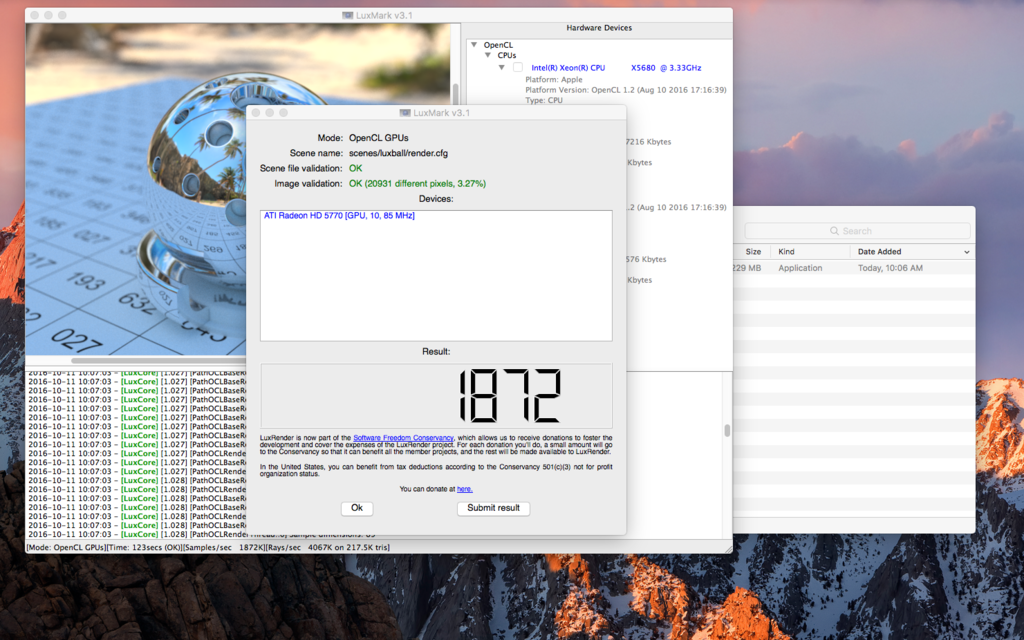Viewport: 1024px width, 640px height.
Task: Open the Software Freedom Conservancy link
Action: coord(403,438)
